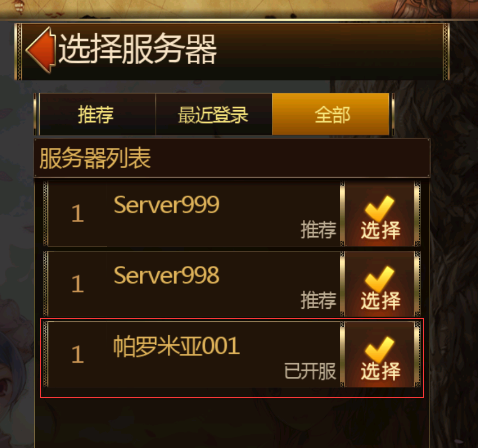The height and width of the screenshot is (448, 478).
Task: Open the 最近登录 tab
Action: point(214,114)
